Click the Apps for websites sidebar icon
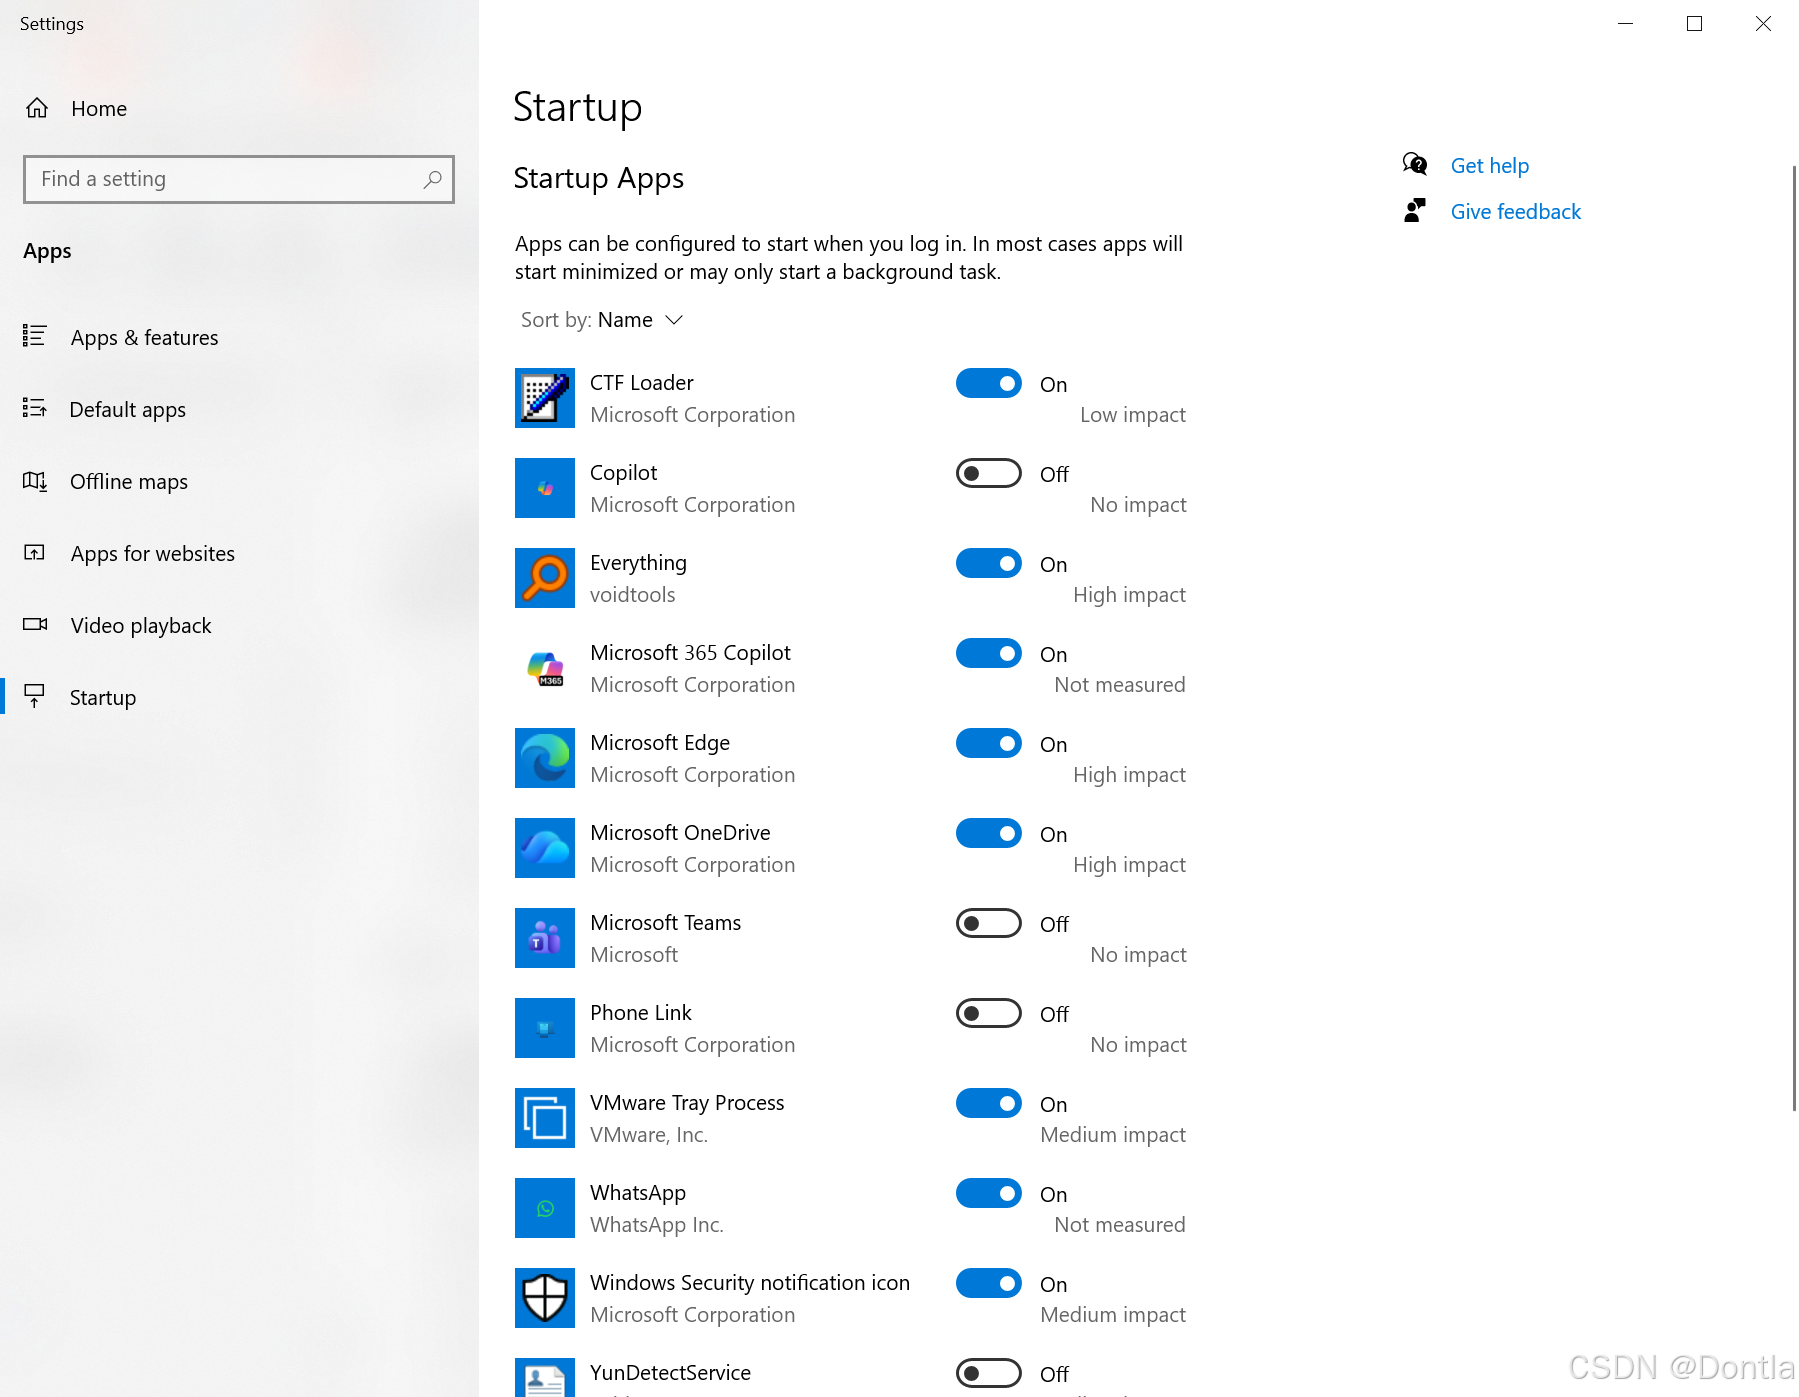The width and height of the screenshot is (1799, 1397). point(35,552)
